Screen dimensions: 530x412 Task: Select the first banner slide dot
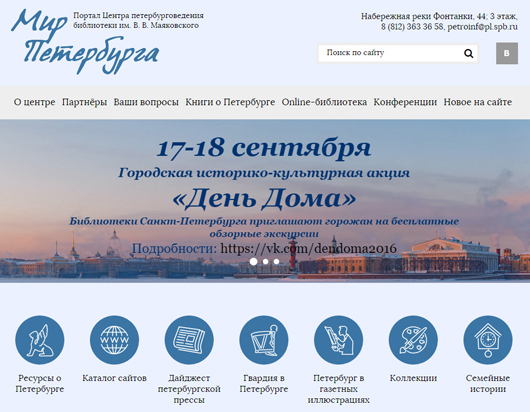[x=253, y=261]
